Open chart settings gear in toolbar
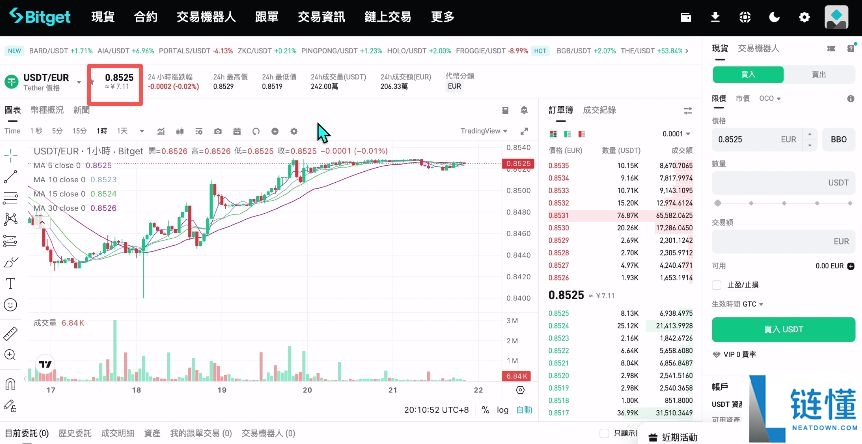Image resolution: width=862 pixels, height=444 pixels. (294, 131)
